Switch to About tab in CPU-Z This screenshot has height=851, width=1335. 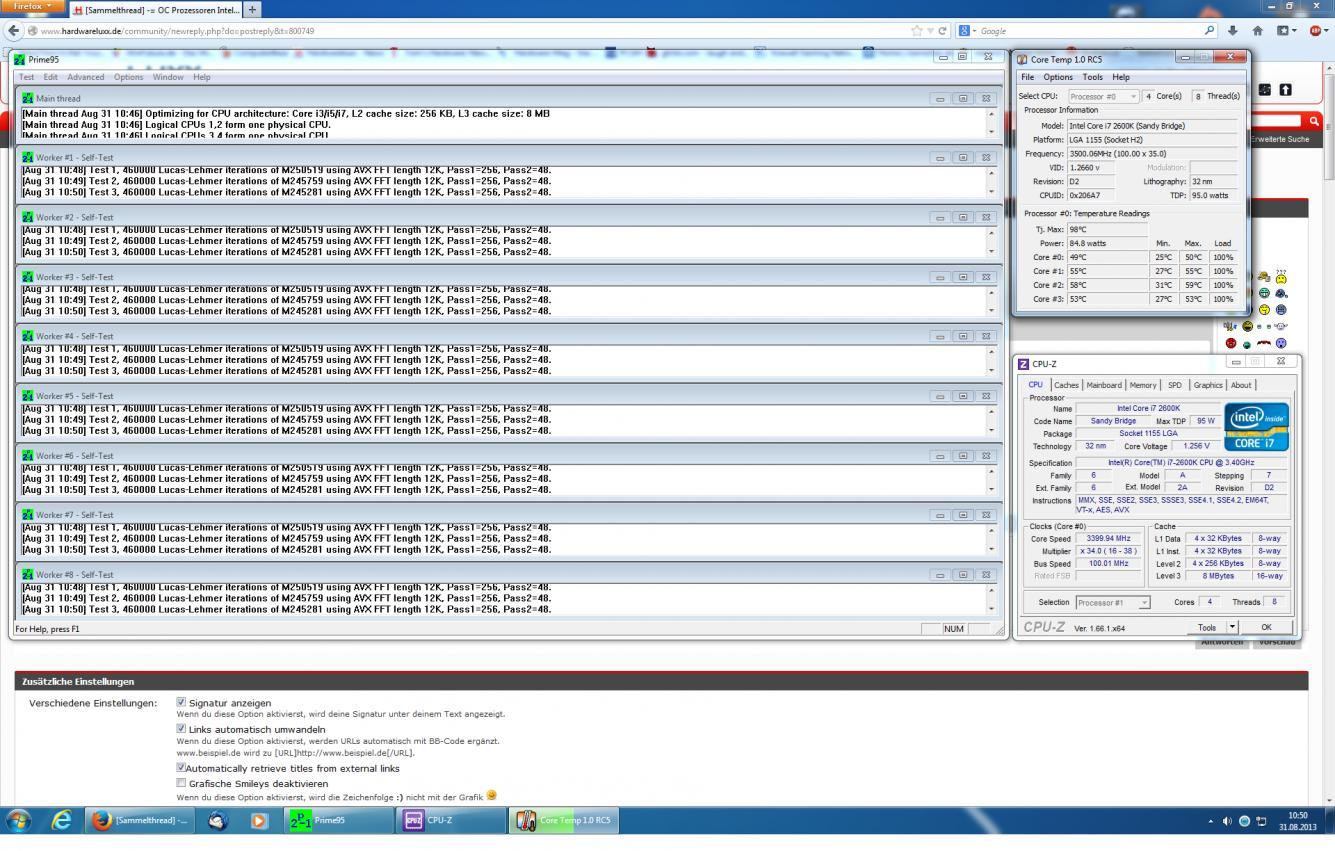coord(1241,385)
